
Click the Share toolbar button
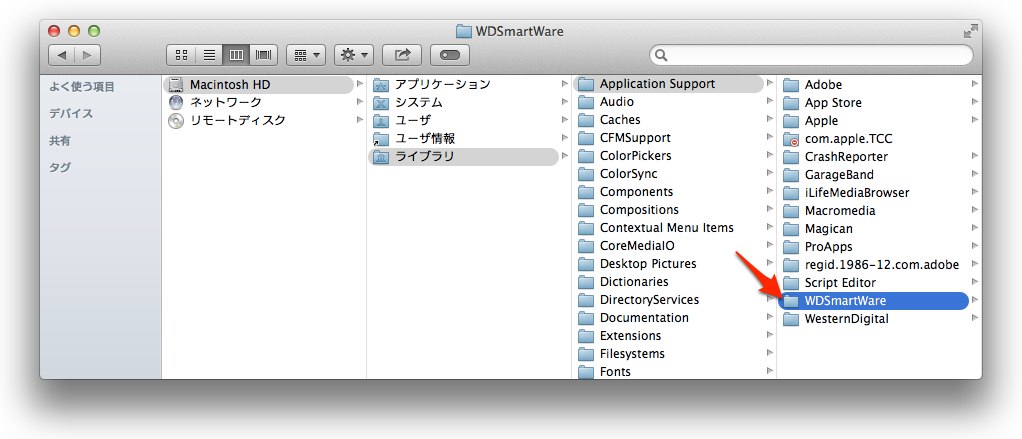point(402,55)
